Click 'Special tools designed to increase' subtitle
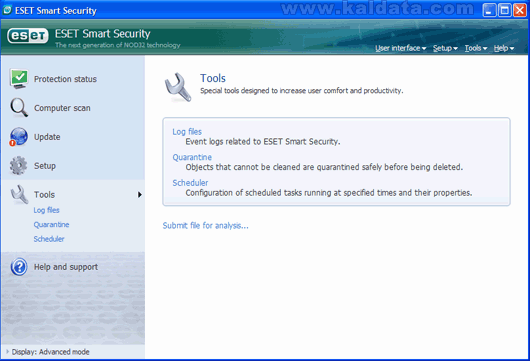The image size is (530, 361). point(302,91)
